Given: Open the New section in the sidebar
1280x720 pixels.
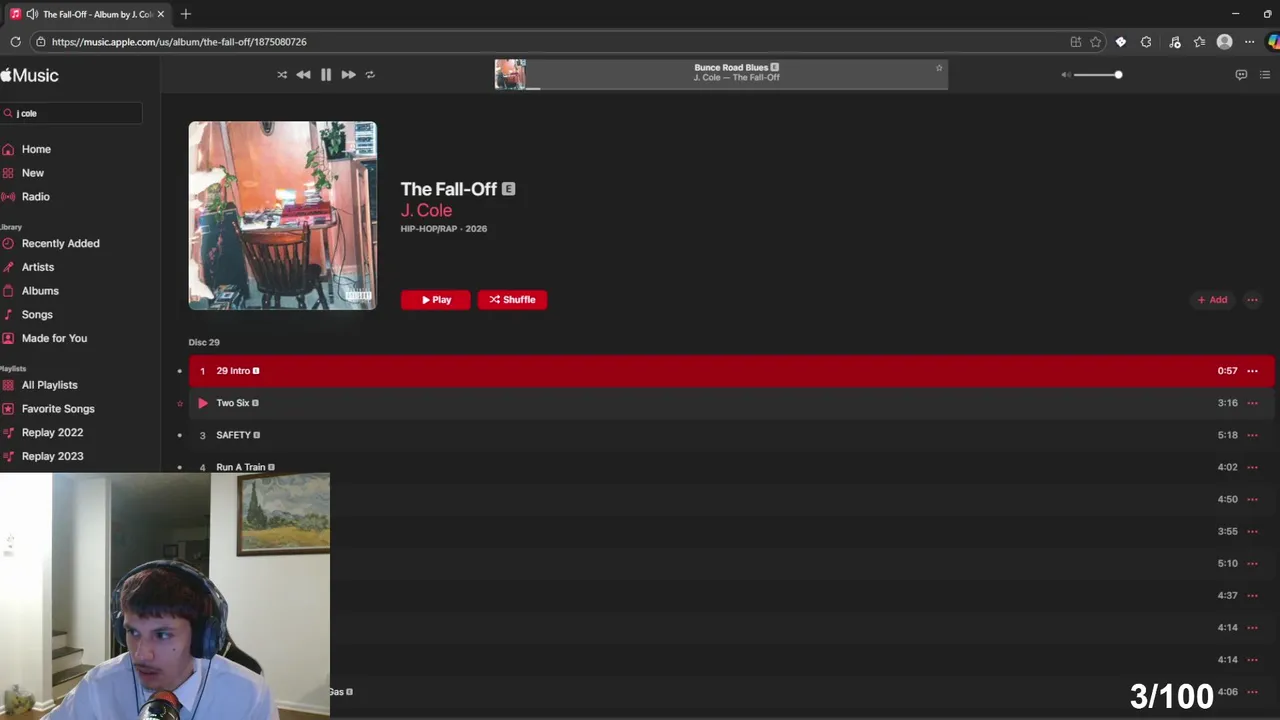Looking at the screenshot, I should tap(33, 173).
